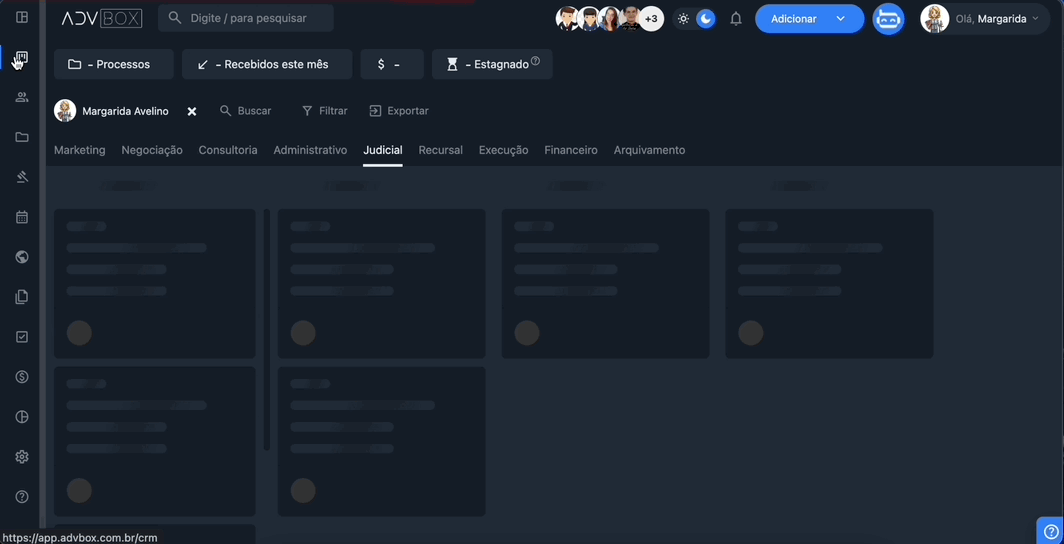
Task: Switch to the Execução tab
Action: [504, 150]
